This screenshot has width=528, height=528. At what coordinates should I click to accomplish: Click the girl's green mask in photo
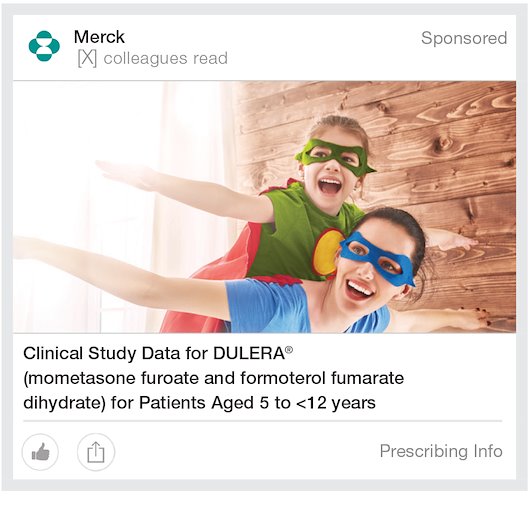tap(334, 157)
